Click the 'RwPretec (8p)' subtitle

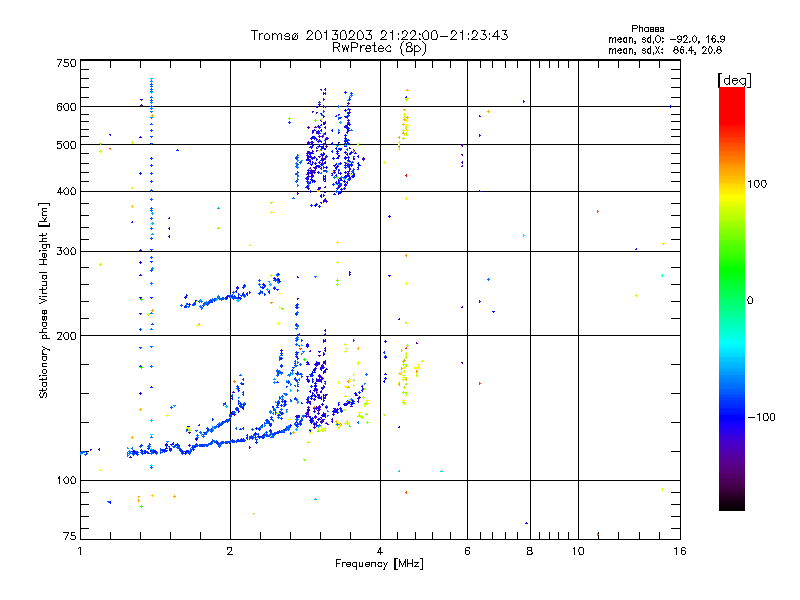point(379,48)
